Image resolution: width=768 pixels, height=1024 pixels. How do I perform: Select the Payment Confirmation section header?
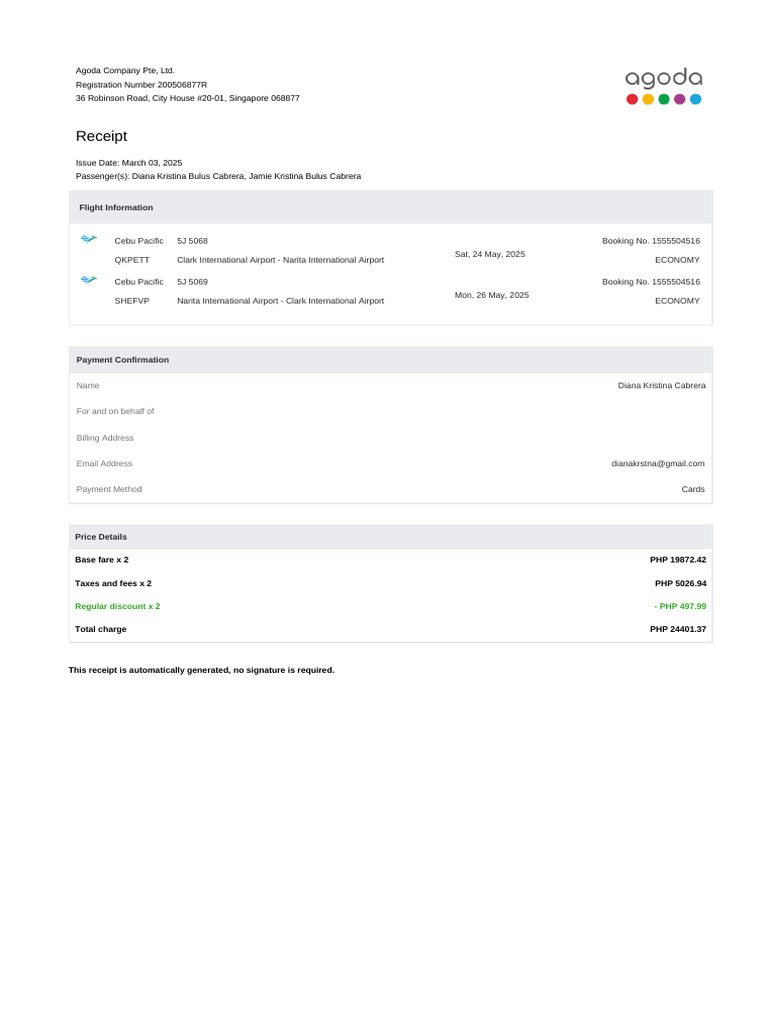click(x=123, y=360)
